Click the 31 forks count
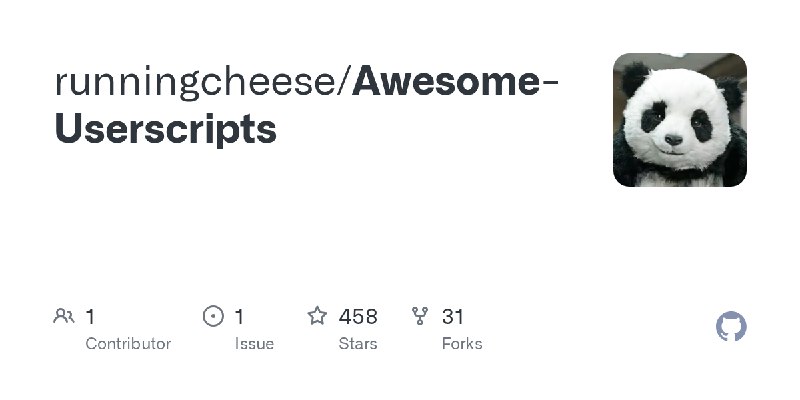800x400 pixels. pyautogui.click(x=453, y=317)
